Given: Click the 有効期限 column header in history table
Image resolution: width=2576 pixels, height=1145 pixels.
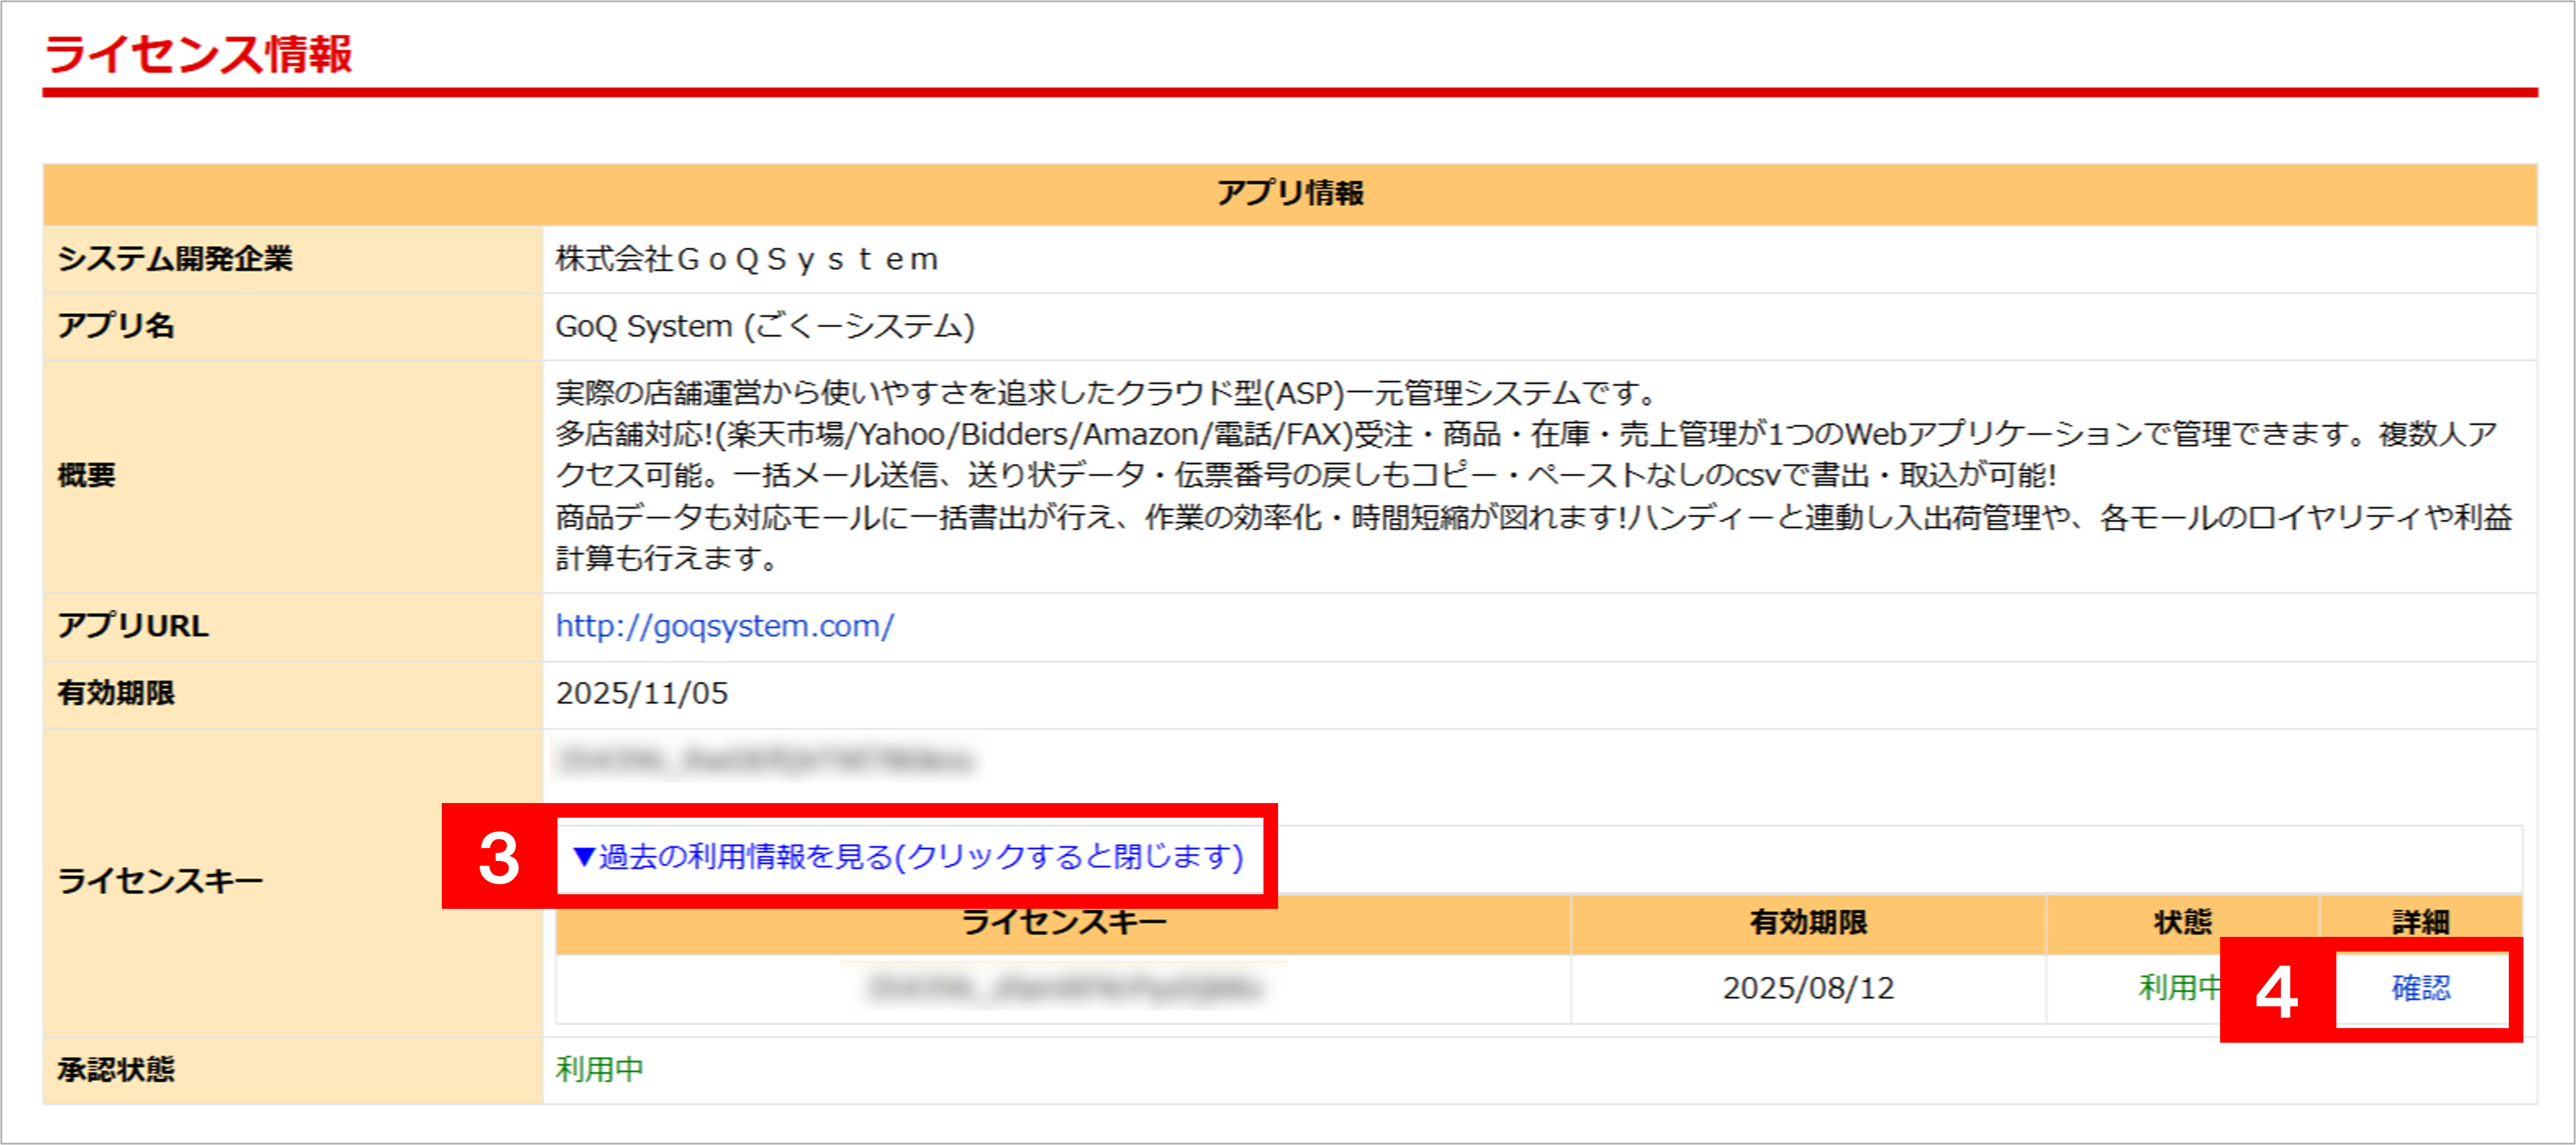Looking at the screenshot, I should click(1808, 922).
